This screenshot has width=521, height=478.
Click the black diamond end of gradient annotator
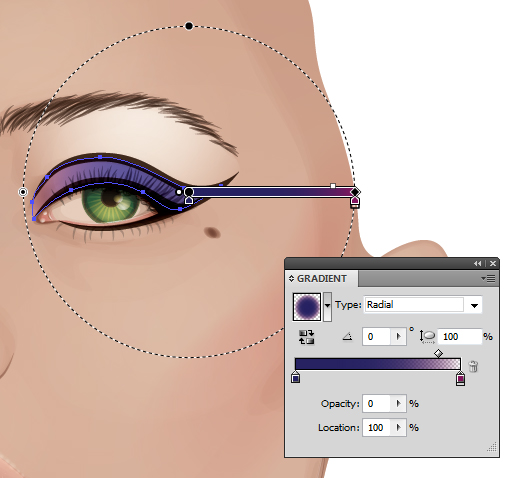(355, 192)
